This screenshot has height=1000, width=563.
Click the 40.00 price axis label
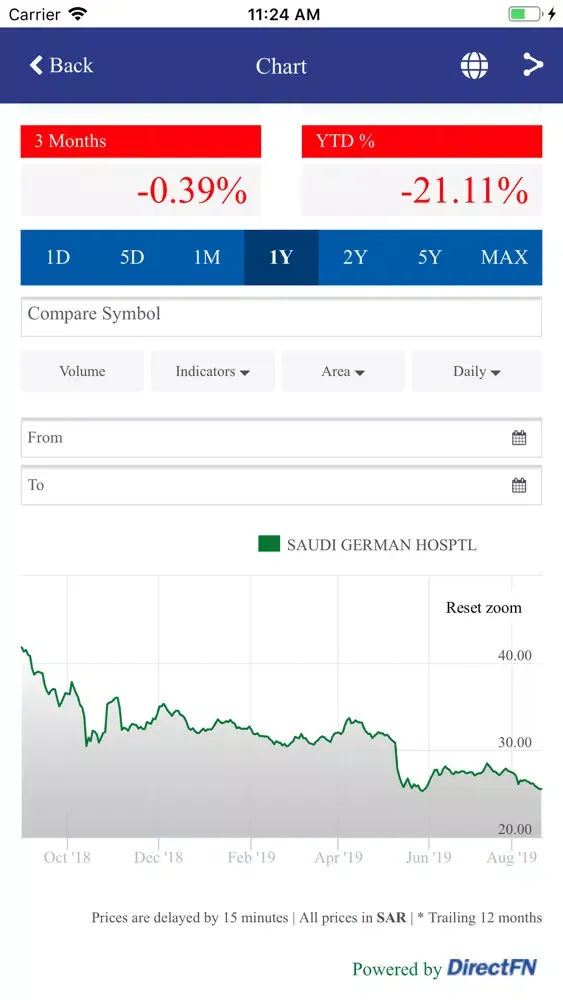pos(515,656)
